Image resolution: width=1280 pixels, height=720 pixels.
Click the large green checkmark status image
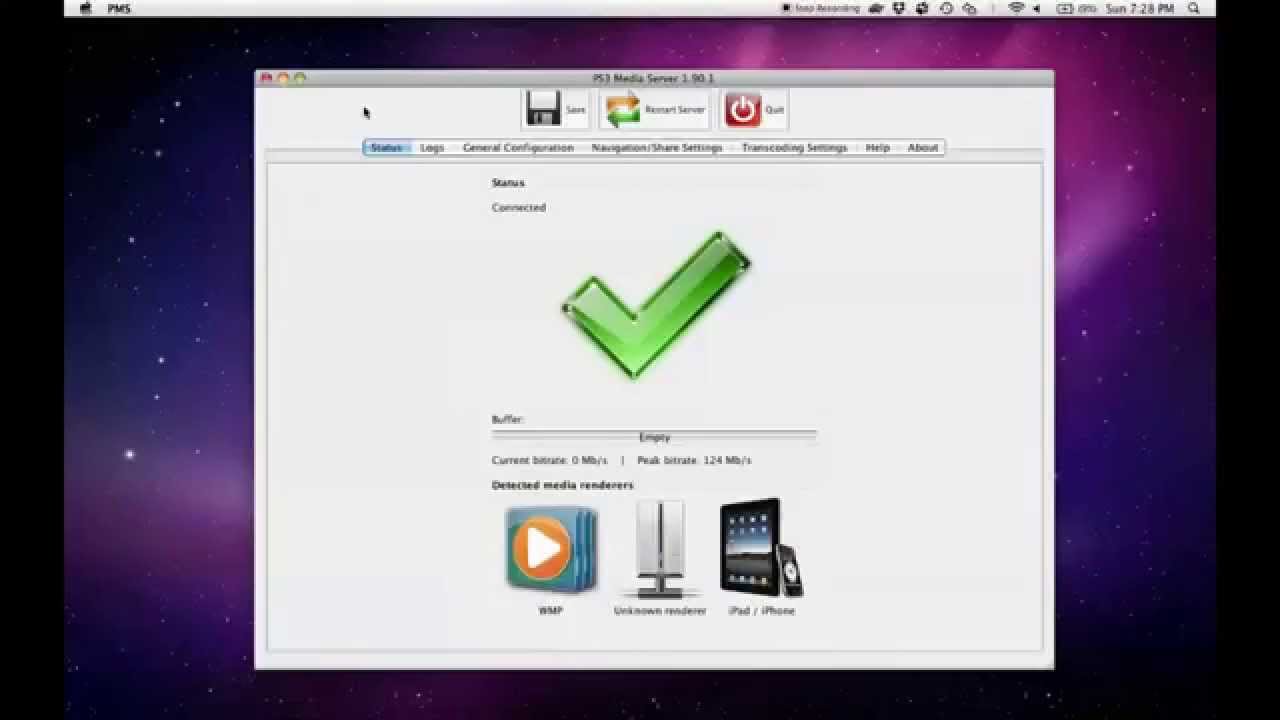[x=656, y=305]
